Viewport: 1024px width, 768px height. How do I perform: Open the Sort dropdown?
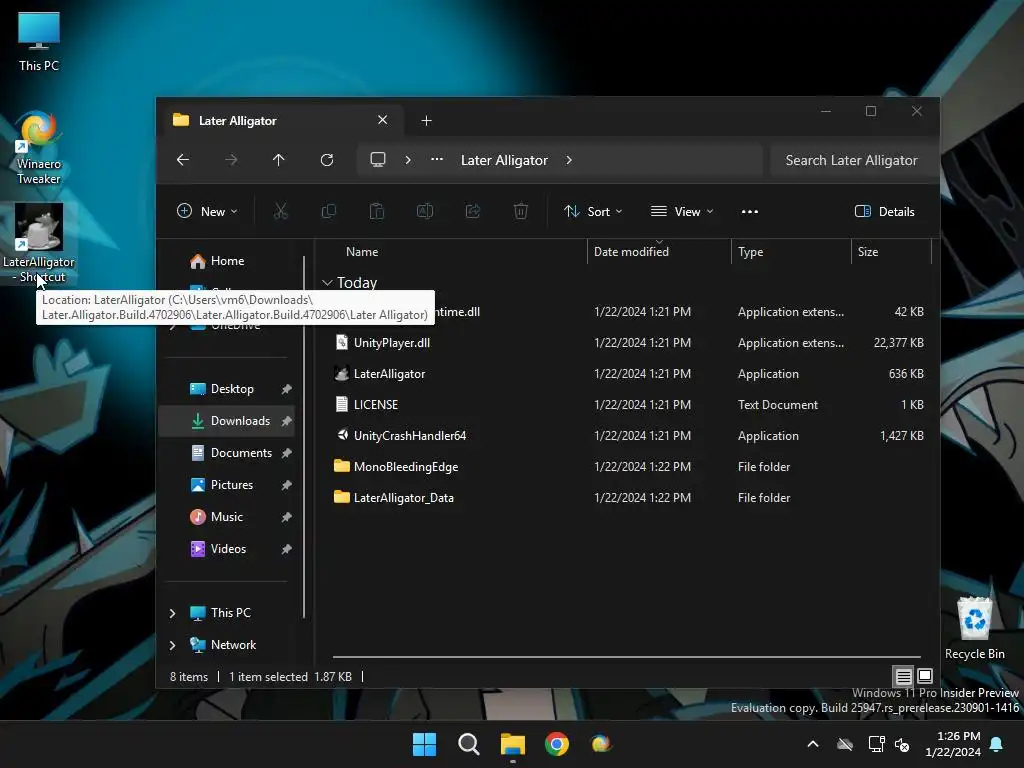point(593,212)
